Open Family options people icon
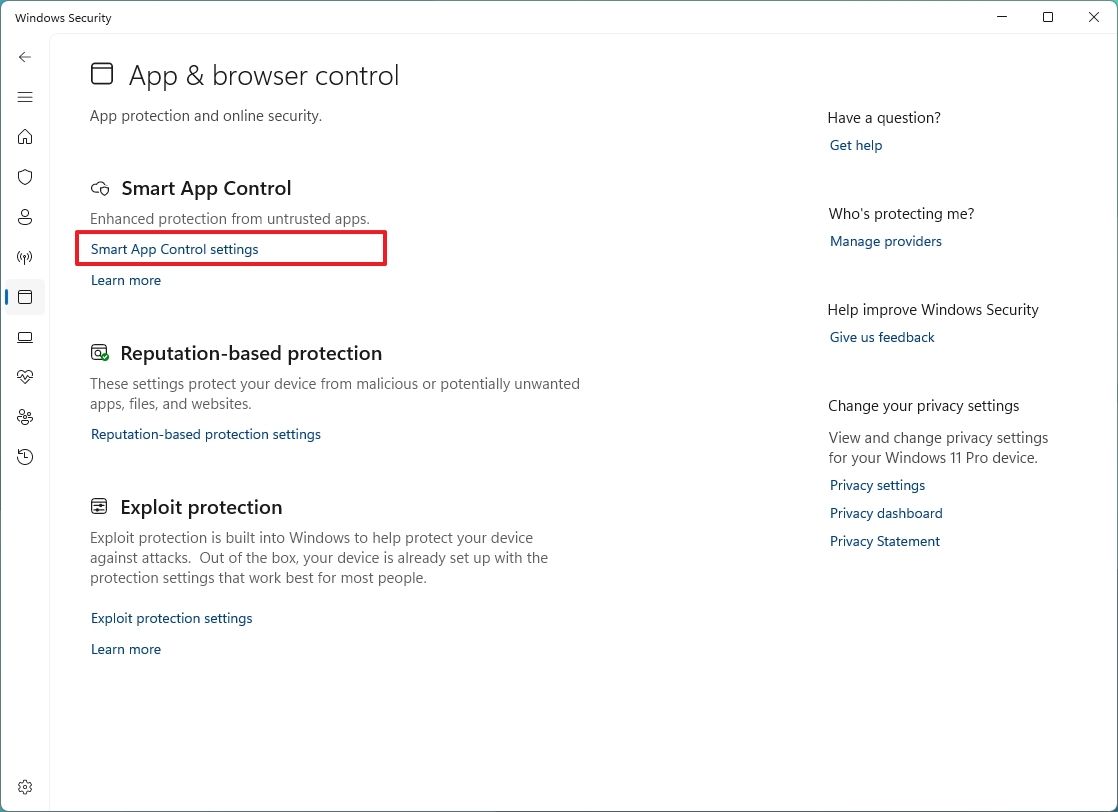Image resolution: width=1118 pixels, height=812 pixels. coord(25,417)
